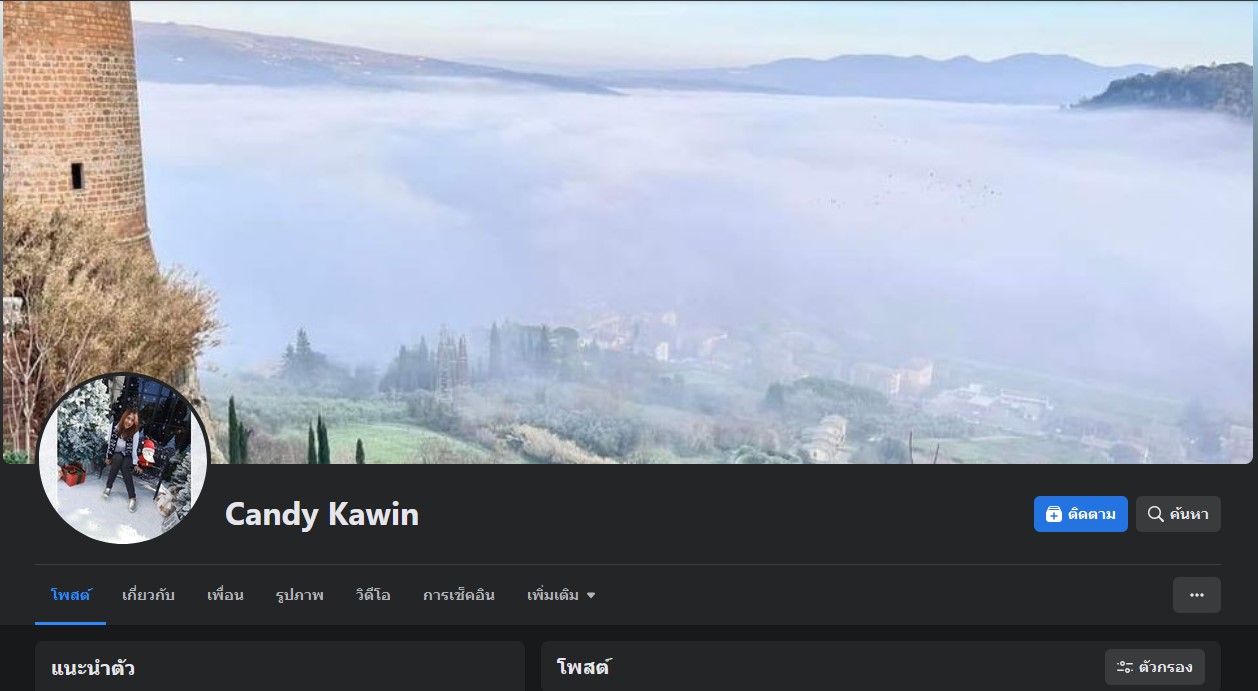Click the Candy Kawin profile name
The height and width of the screenshot is (691, 1258).
click(322, 514)
